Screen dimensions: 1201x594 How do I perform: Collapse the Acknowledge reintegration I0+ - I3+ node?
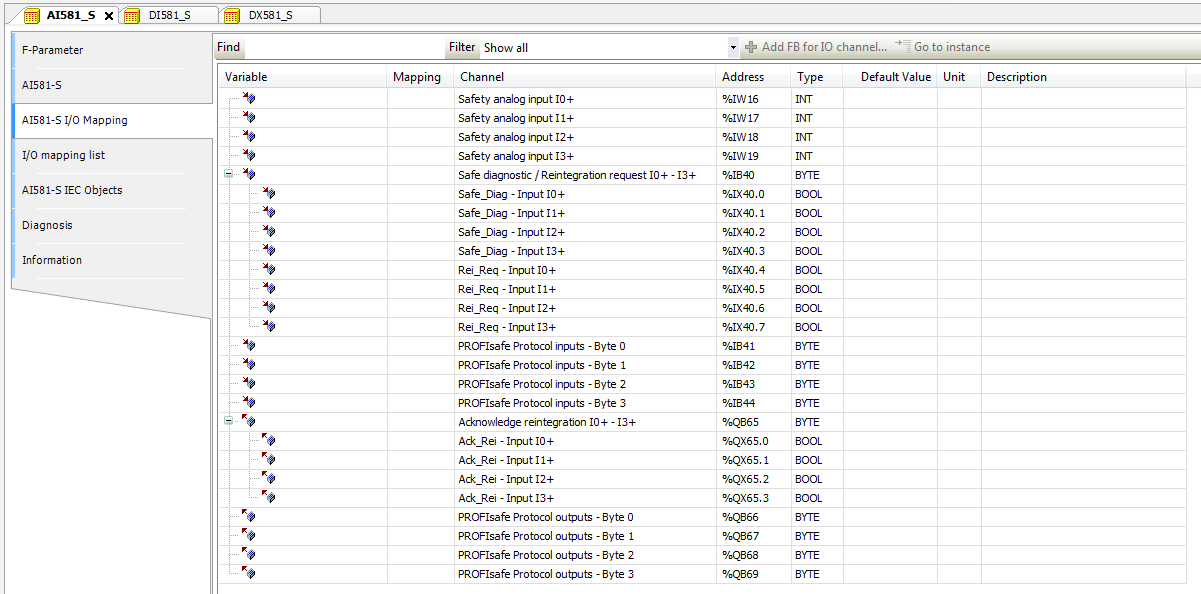click(x=229, y=422)
